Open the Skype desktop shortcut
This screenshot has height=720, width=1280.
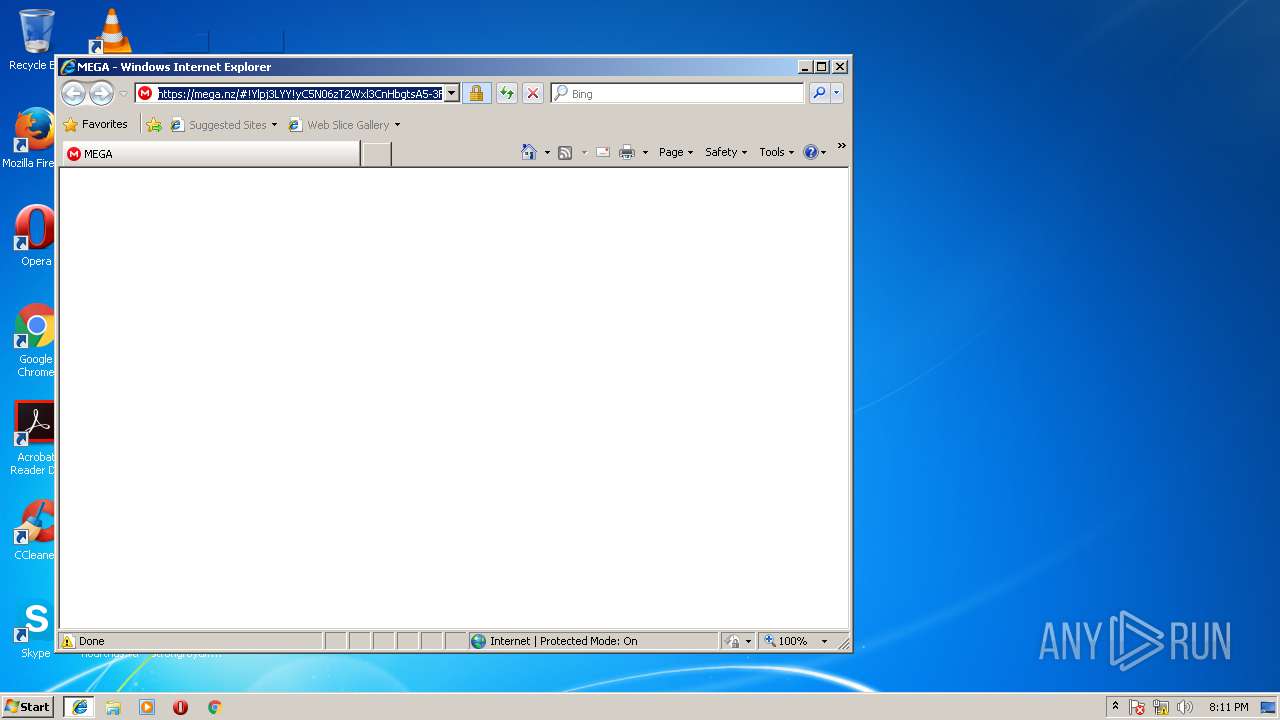(x=35, y=629)
